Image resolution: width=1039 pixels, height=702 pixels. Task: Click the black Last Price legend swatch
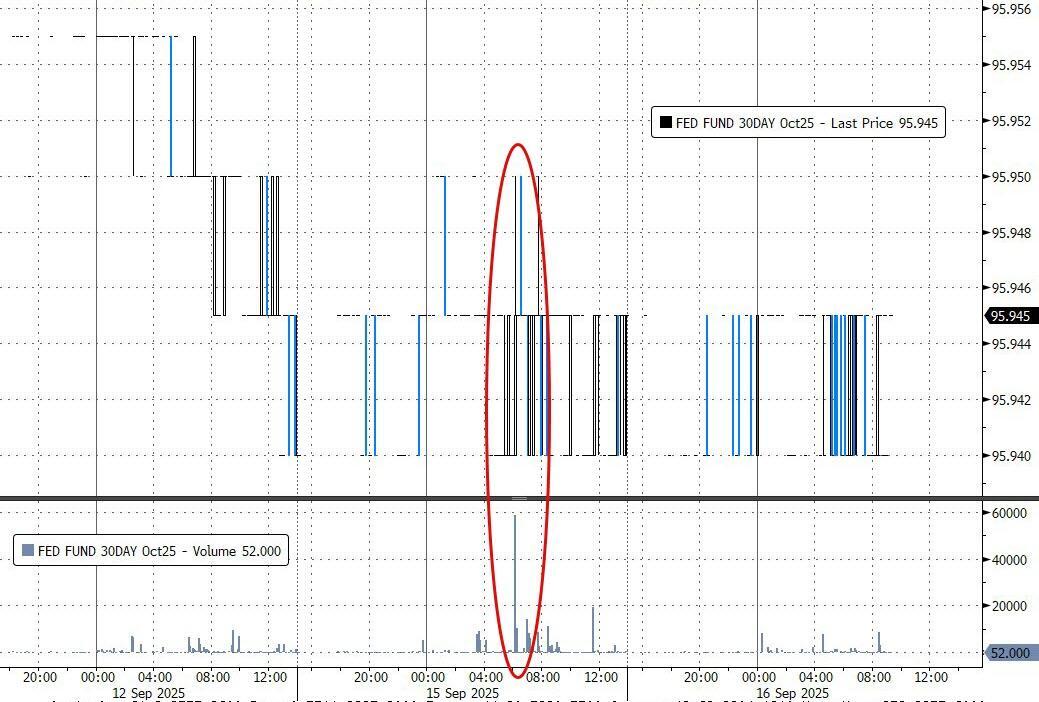665,123
